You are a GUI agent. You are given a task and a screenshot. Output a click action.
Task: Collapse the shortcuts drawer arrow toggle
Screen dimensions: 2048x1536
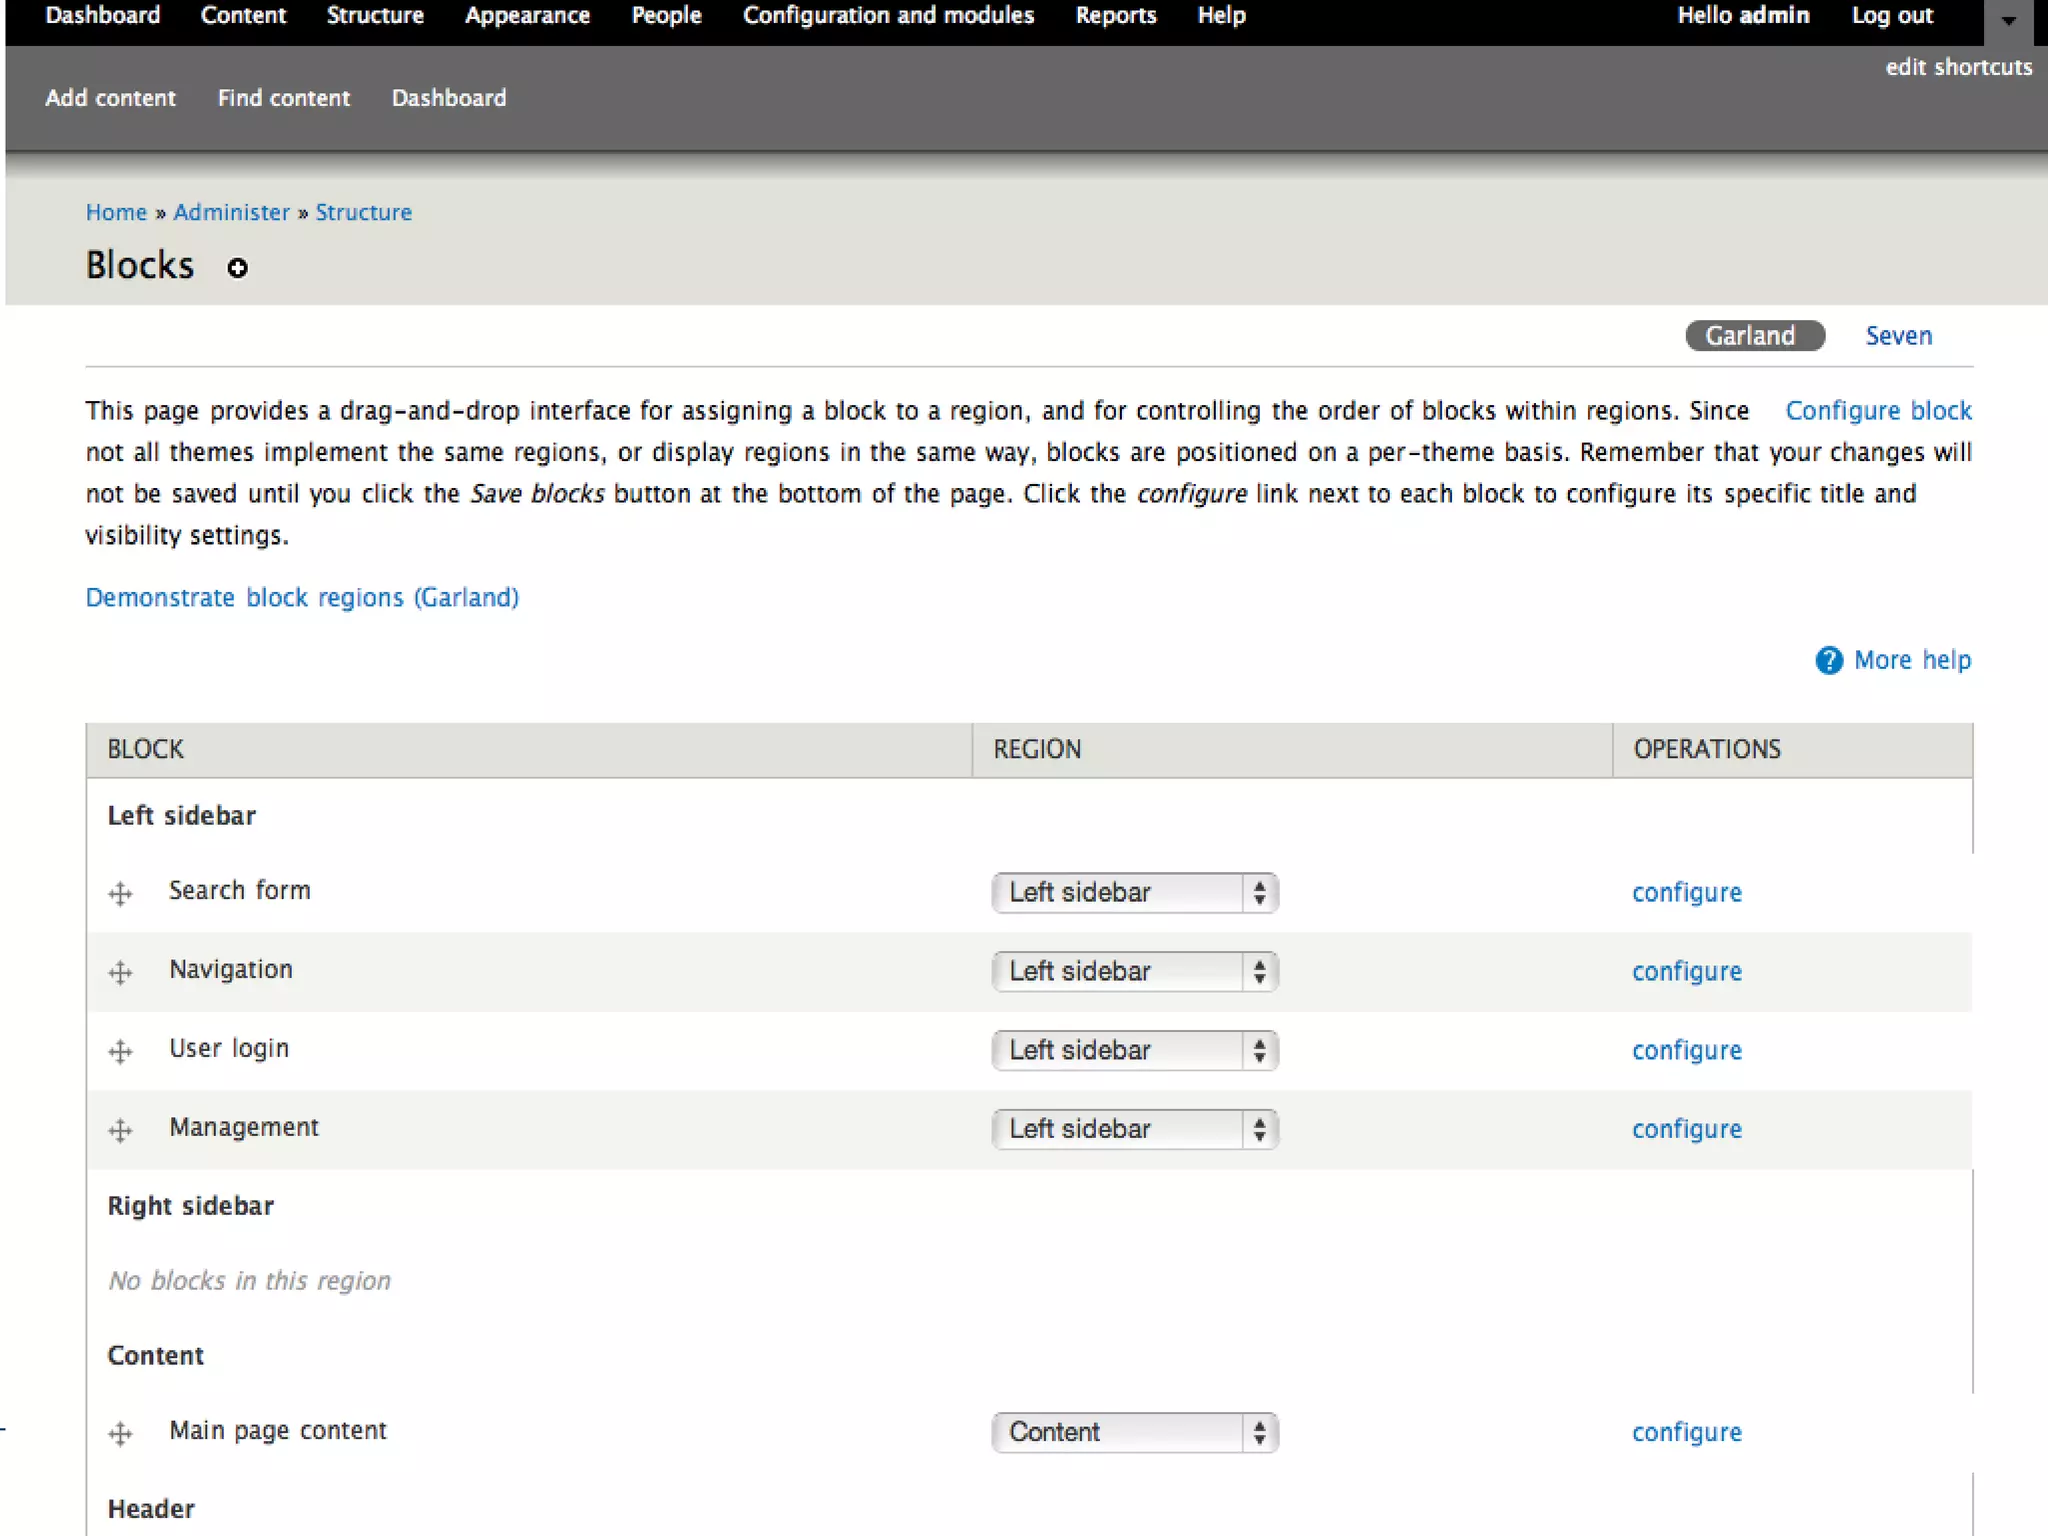pyautogui.click(x=2008, y=21)
